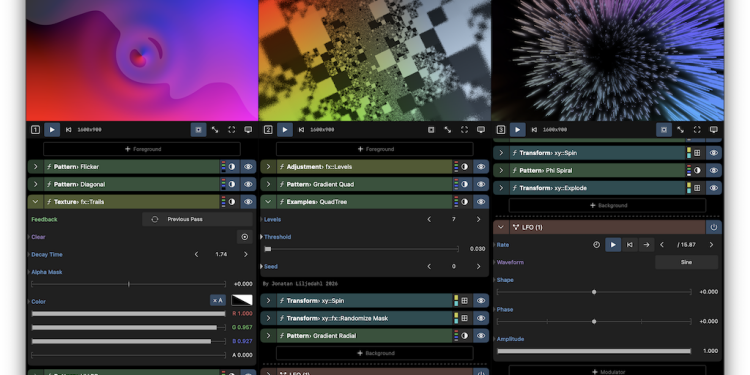The width and height of the screenshot is (750, 375).
Task: Add a Foreground layer in viewport 1
Action: (x=142, y=149)
